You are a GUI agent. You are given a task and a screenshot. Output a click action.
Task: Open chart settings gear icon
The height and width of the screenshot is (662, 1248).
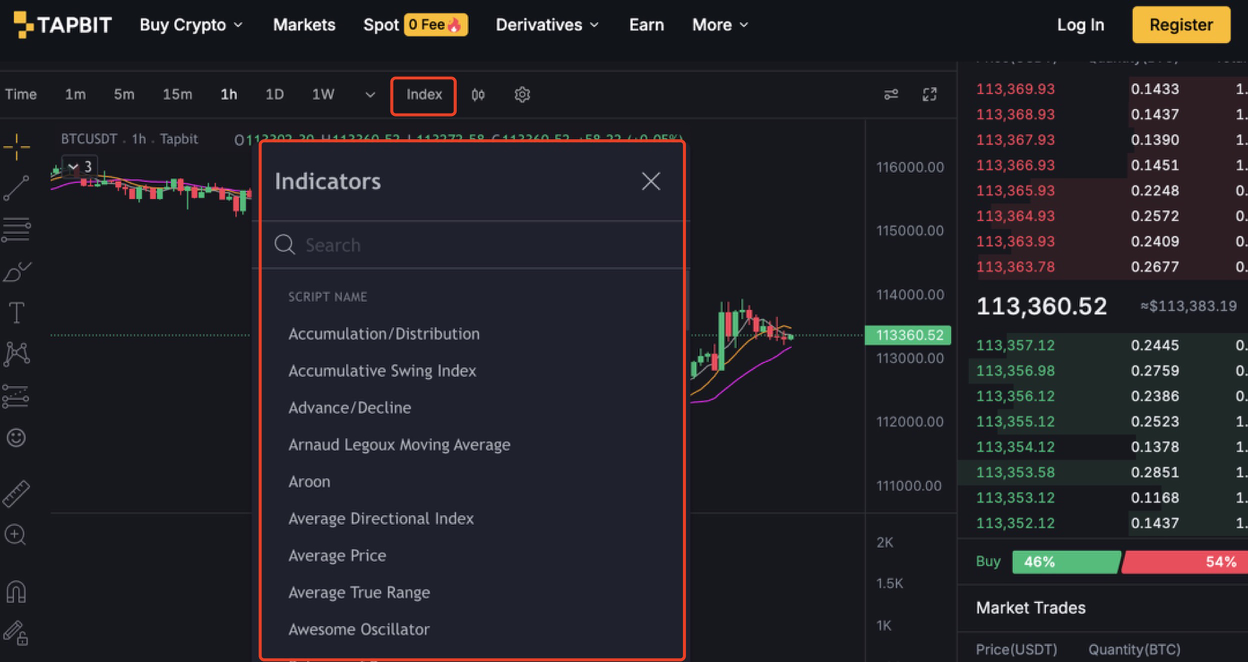pos(522,95)
